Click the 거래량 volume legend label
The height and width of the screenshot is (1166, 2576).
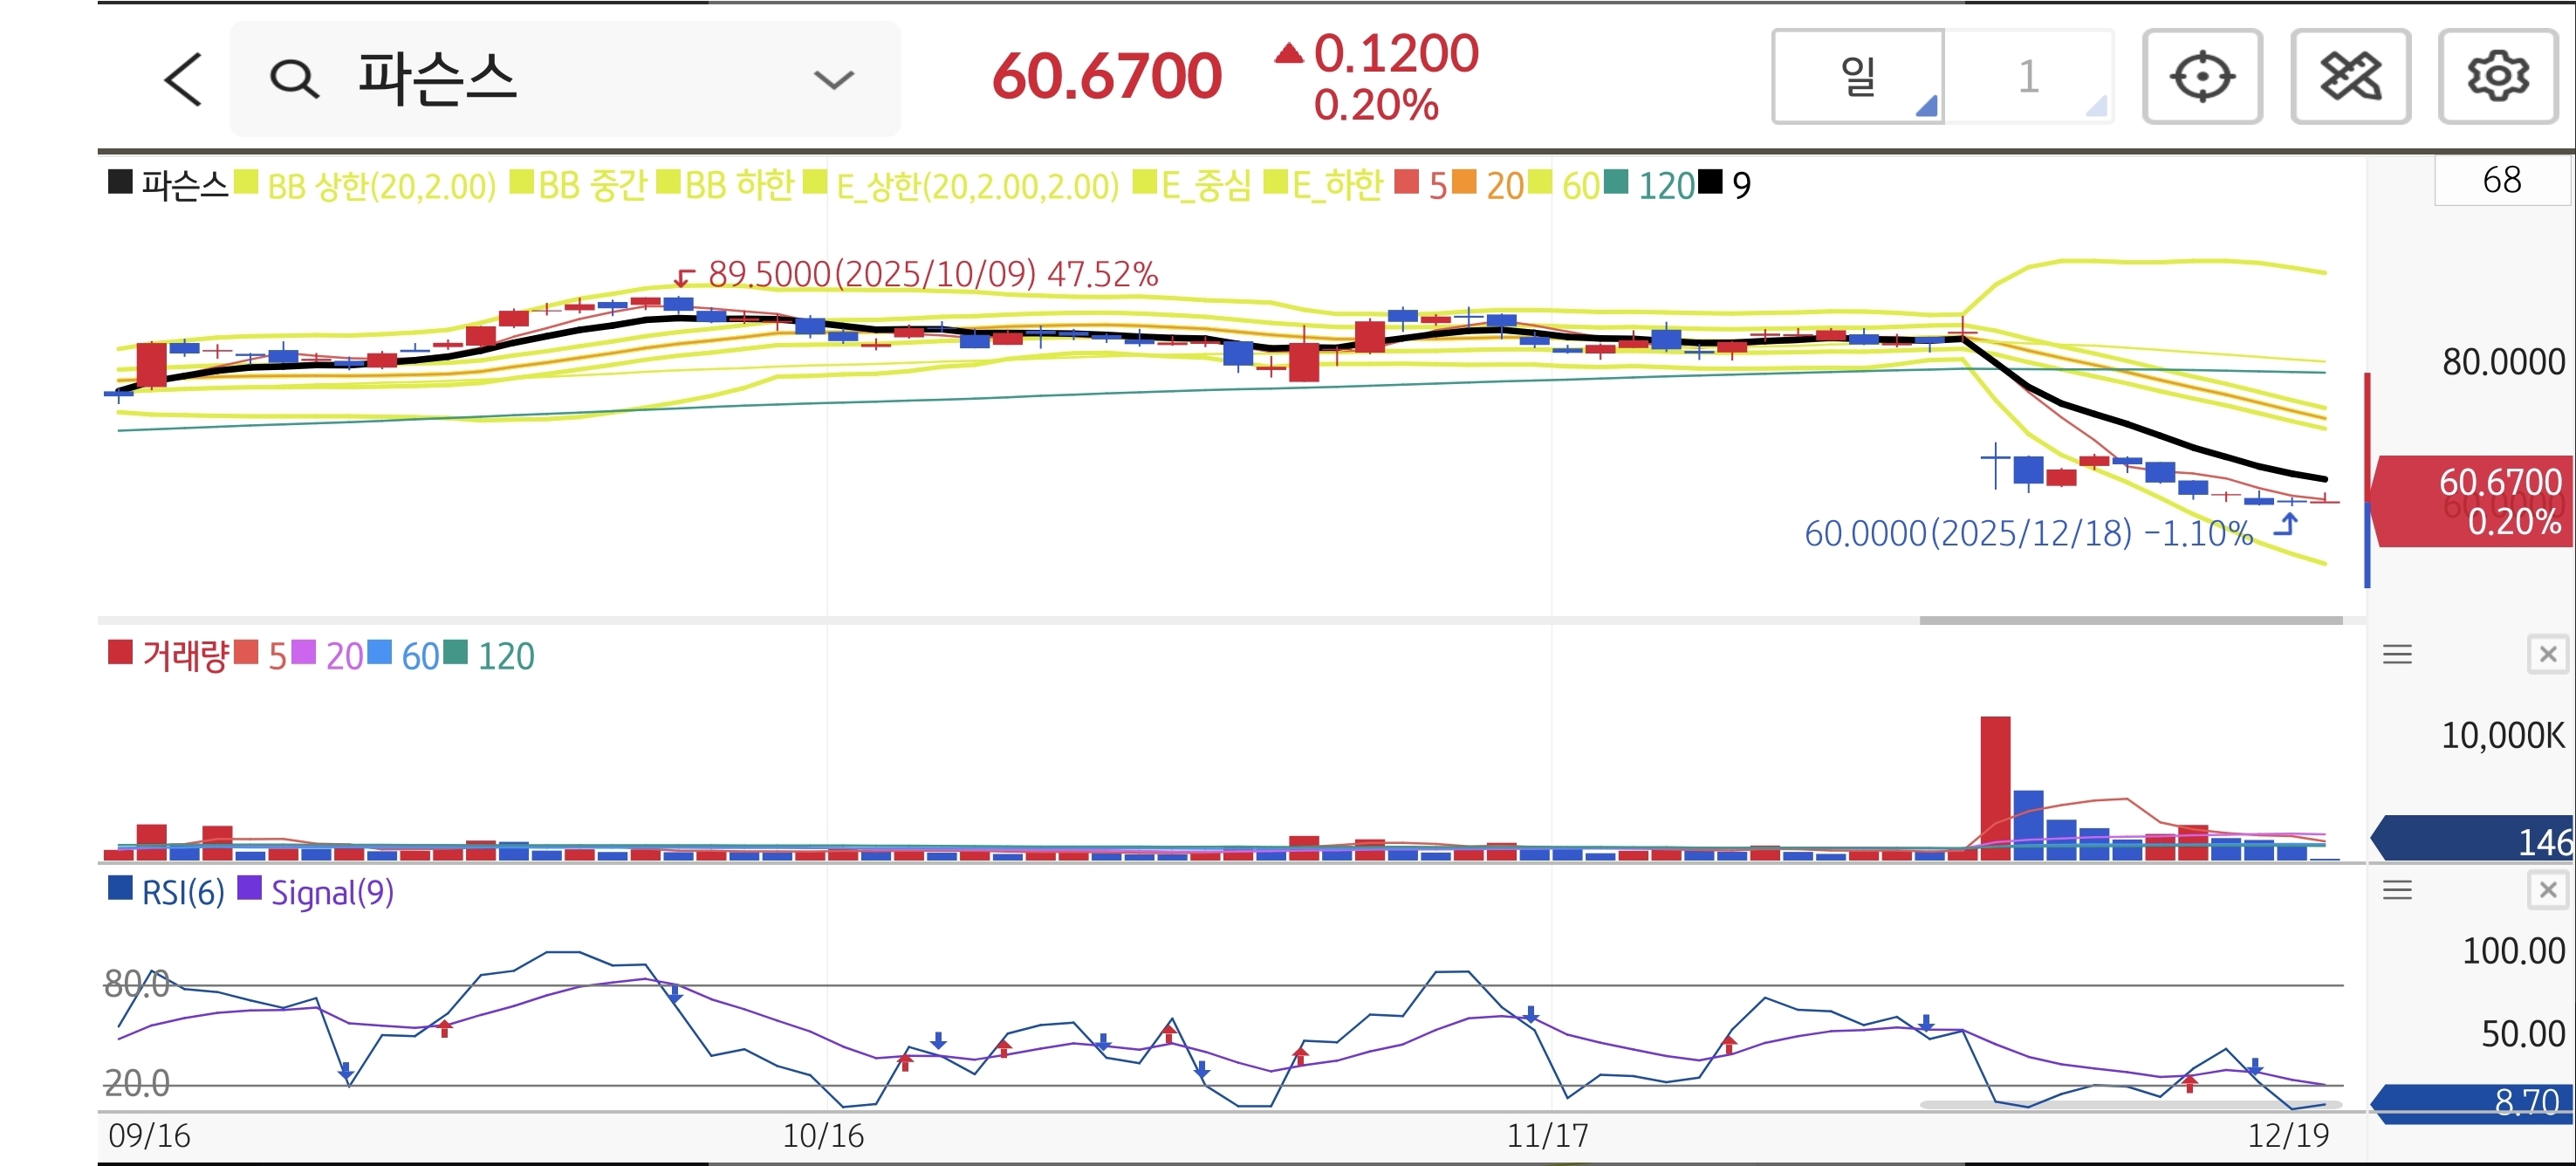(185, 656)
